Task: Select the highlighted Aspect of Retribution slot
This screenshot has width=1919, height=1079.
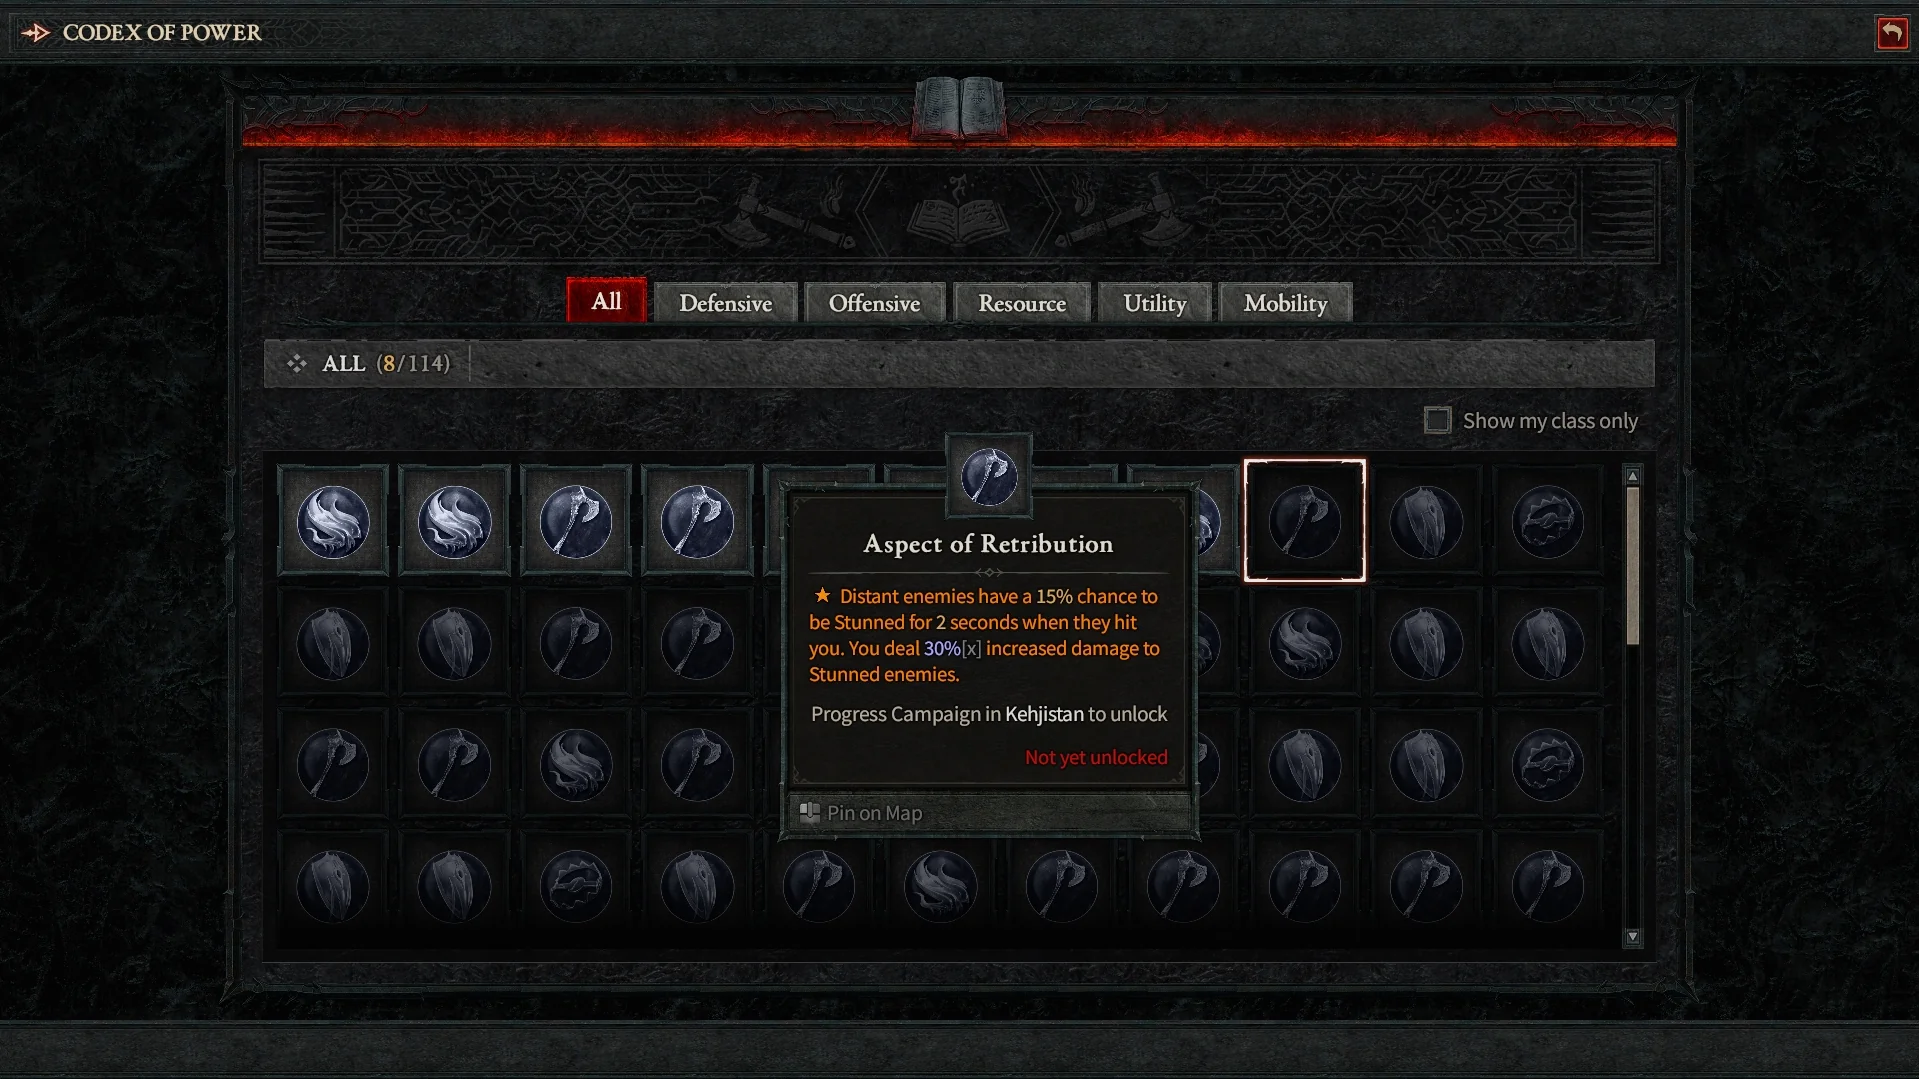Action: pos(1305,521)
